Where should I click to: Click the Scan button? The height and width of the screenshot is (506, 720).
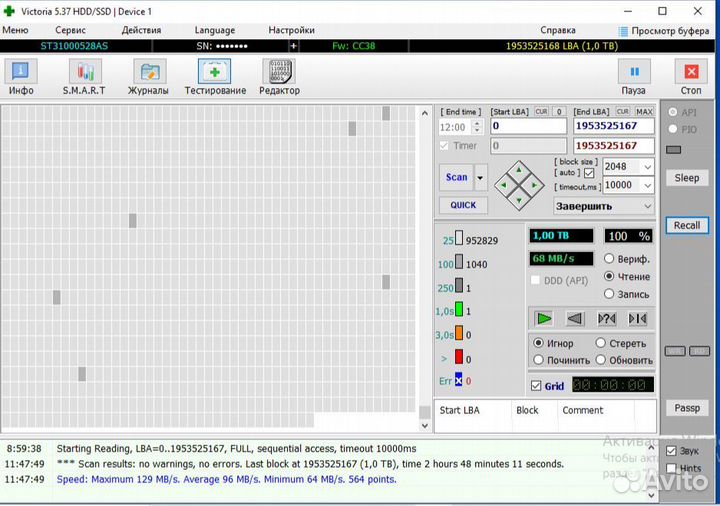tap(456, 177)
